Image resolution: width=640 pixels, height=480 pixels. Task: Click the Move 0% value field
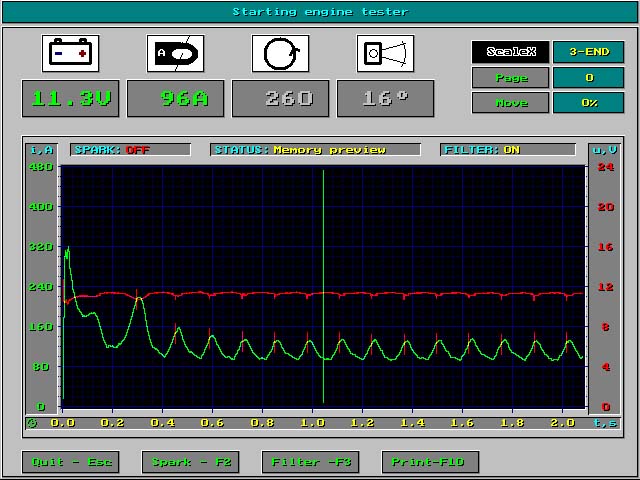(x=589, y=103)
